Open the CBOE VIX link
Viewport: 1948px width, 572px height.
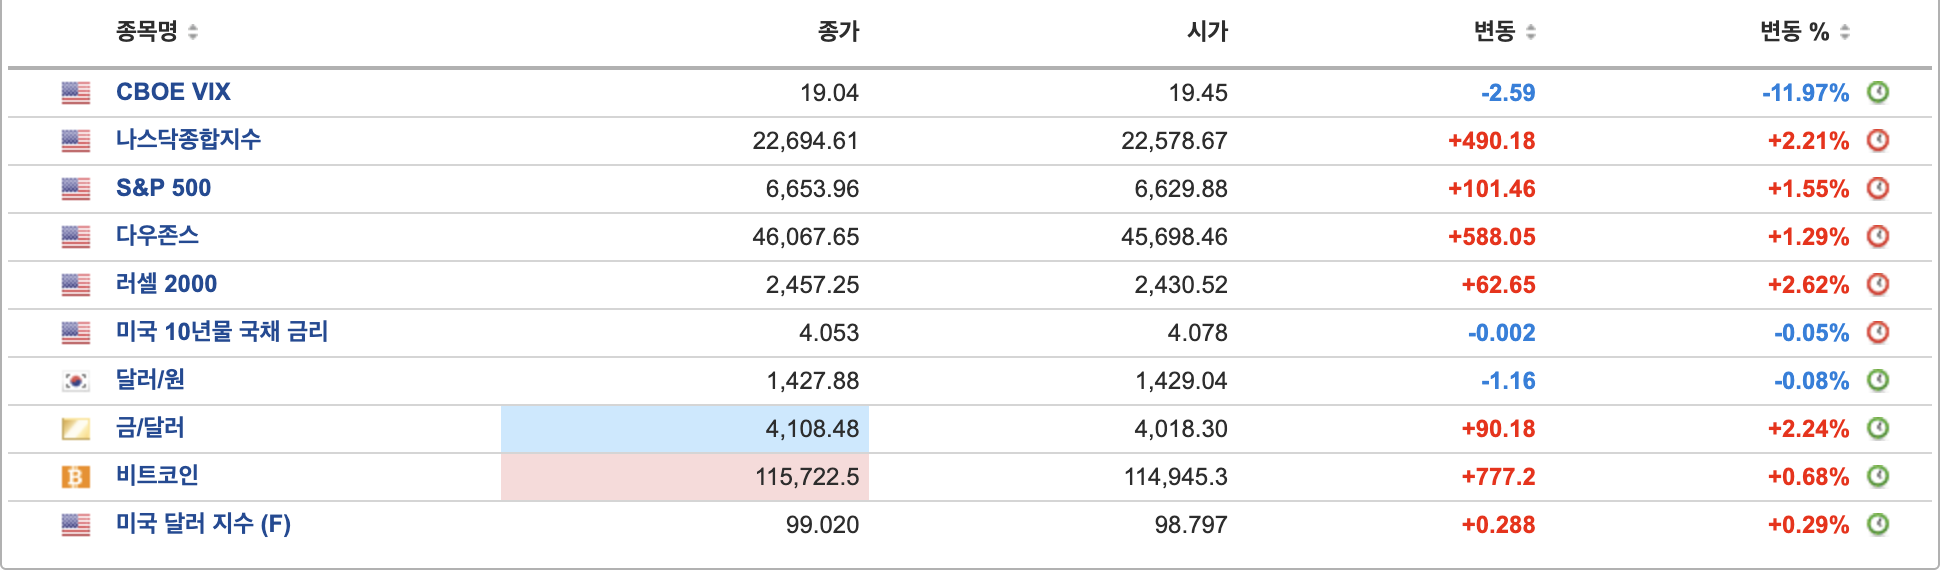(173, 92)
